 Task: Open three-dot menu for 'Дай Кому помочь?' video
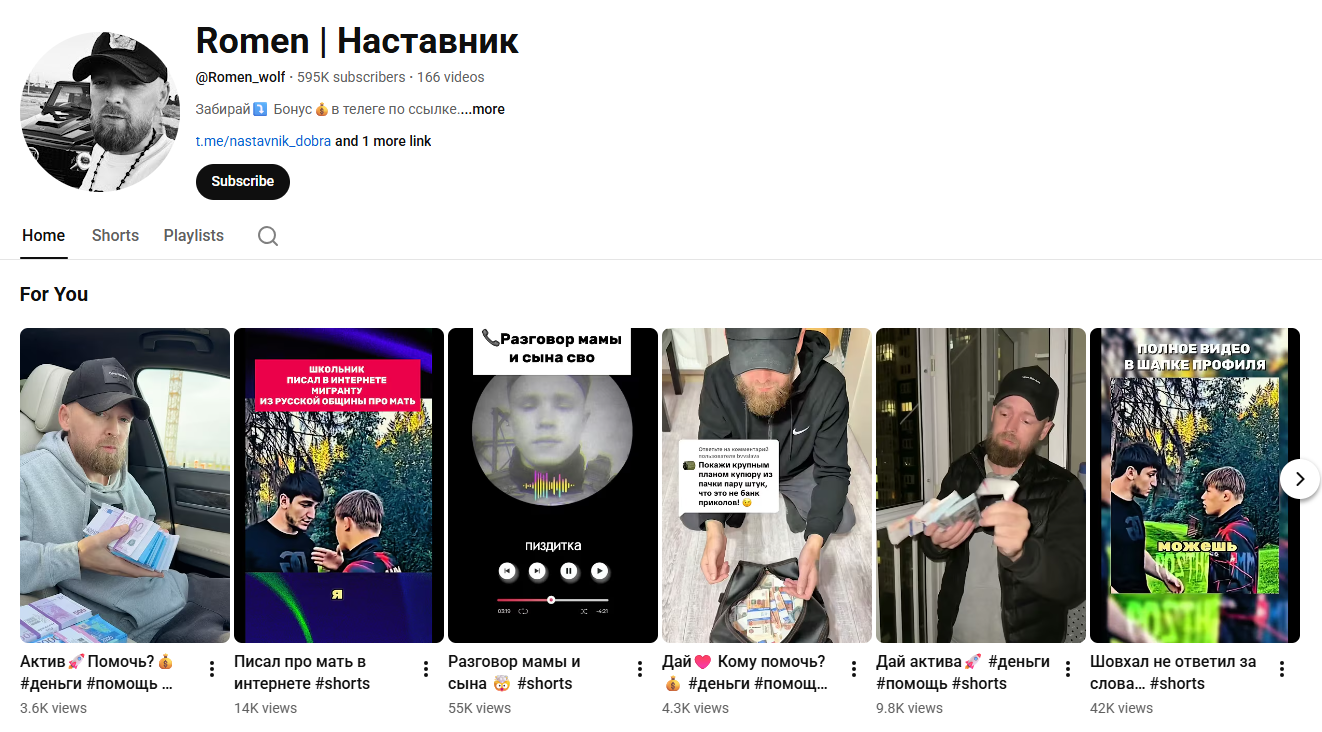click(x=854, y=669)
